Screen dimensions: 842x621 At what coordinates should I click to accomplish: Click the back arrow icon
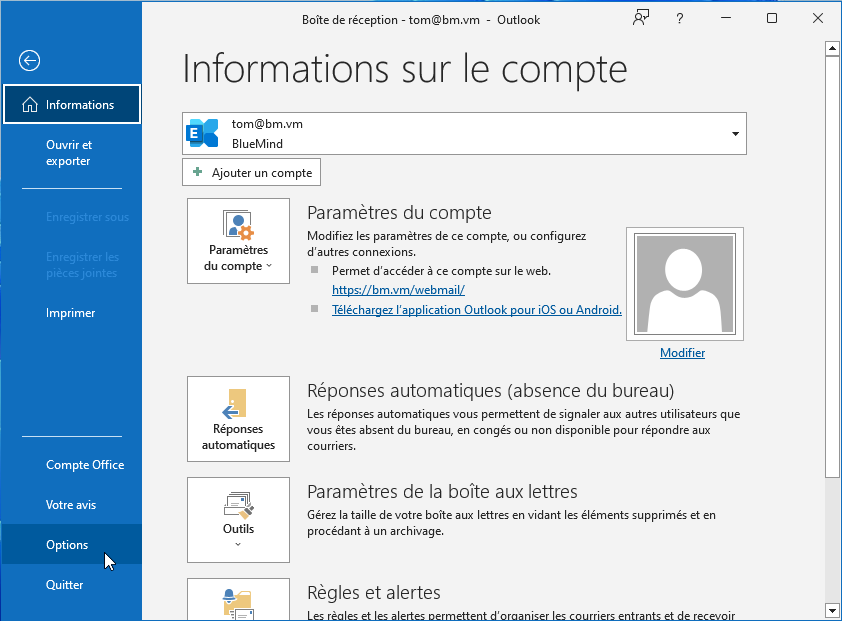coord(29,61)
